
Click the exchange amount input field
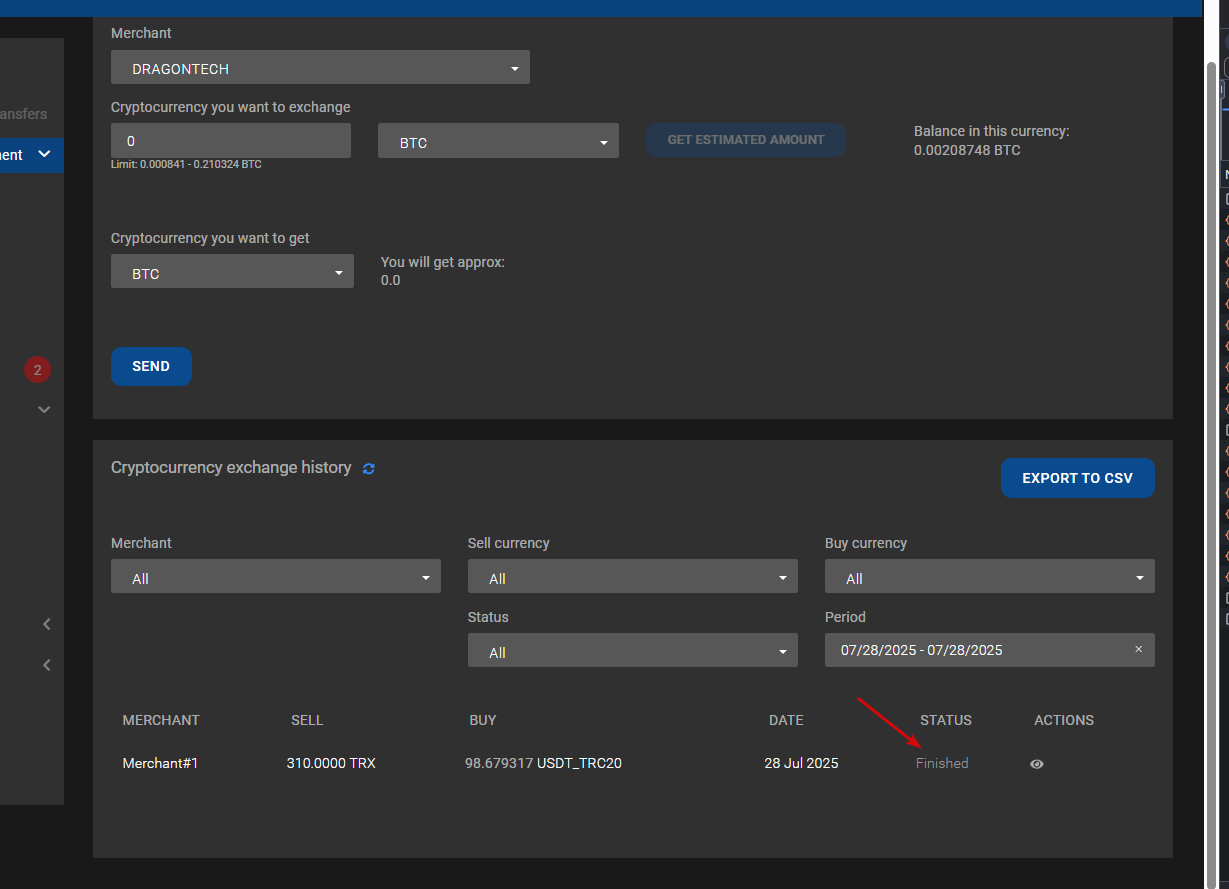[x=231, y=141]
